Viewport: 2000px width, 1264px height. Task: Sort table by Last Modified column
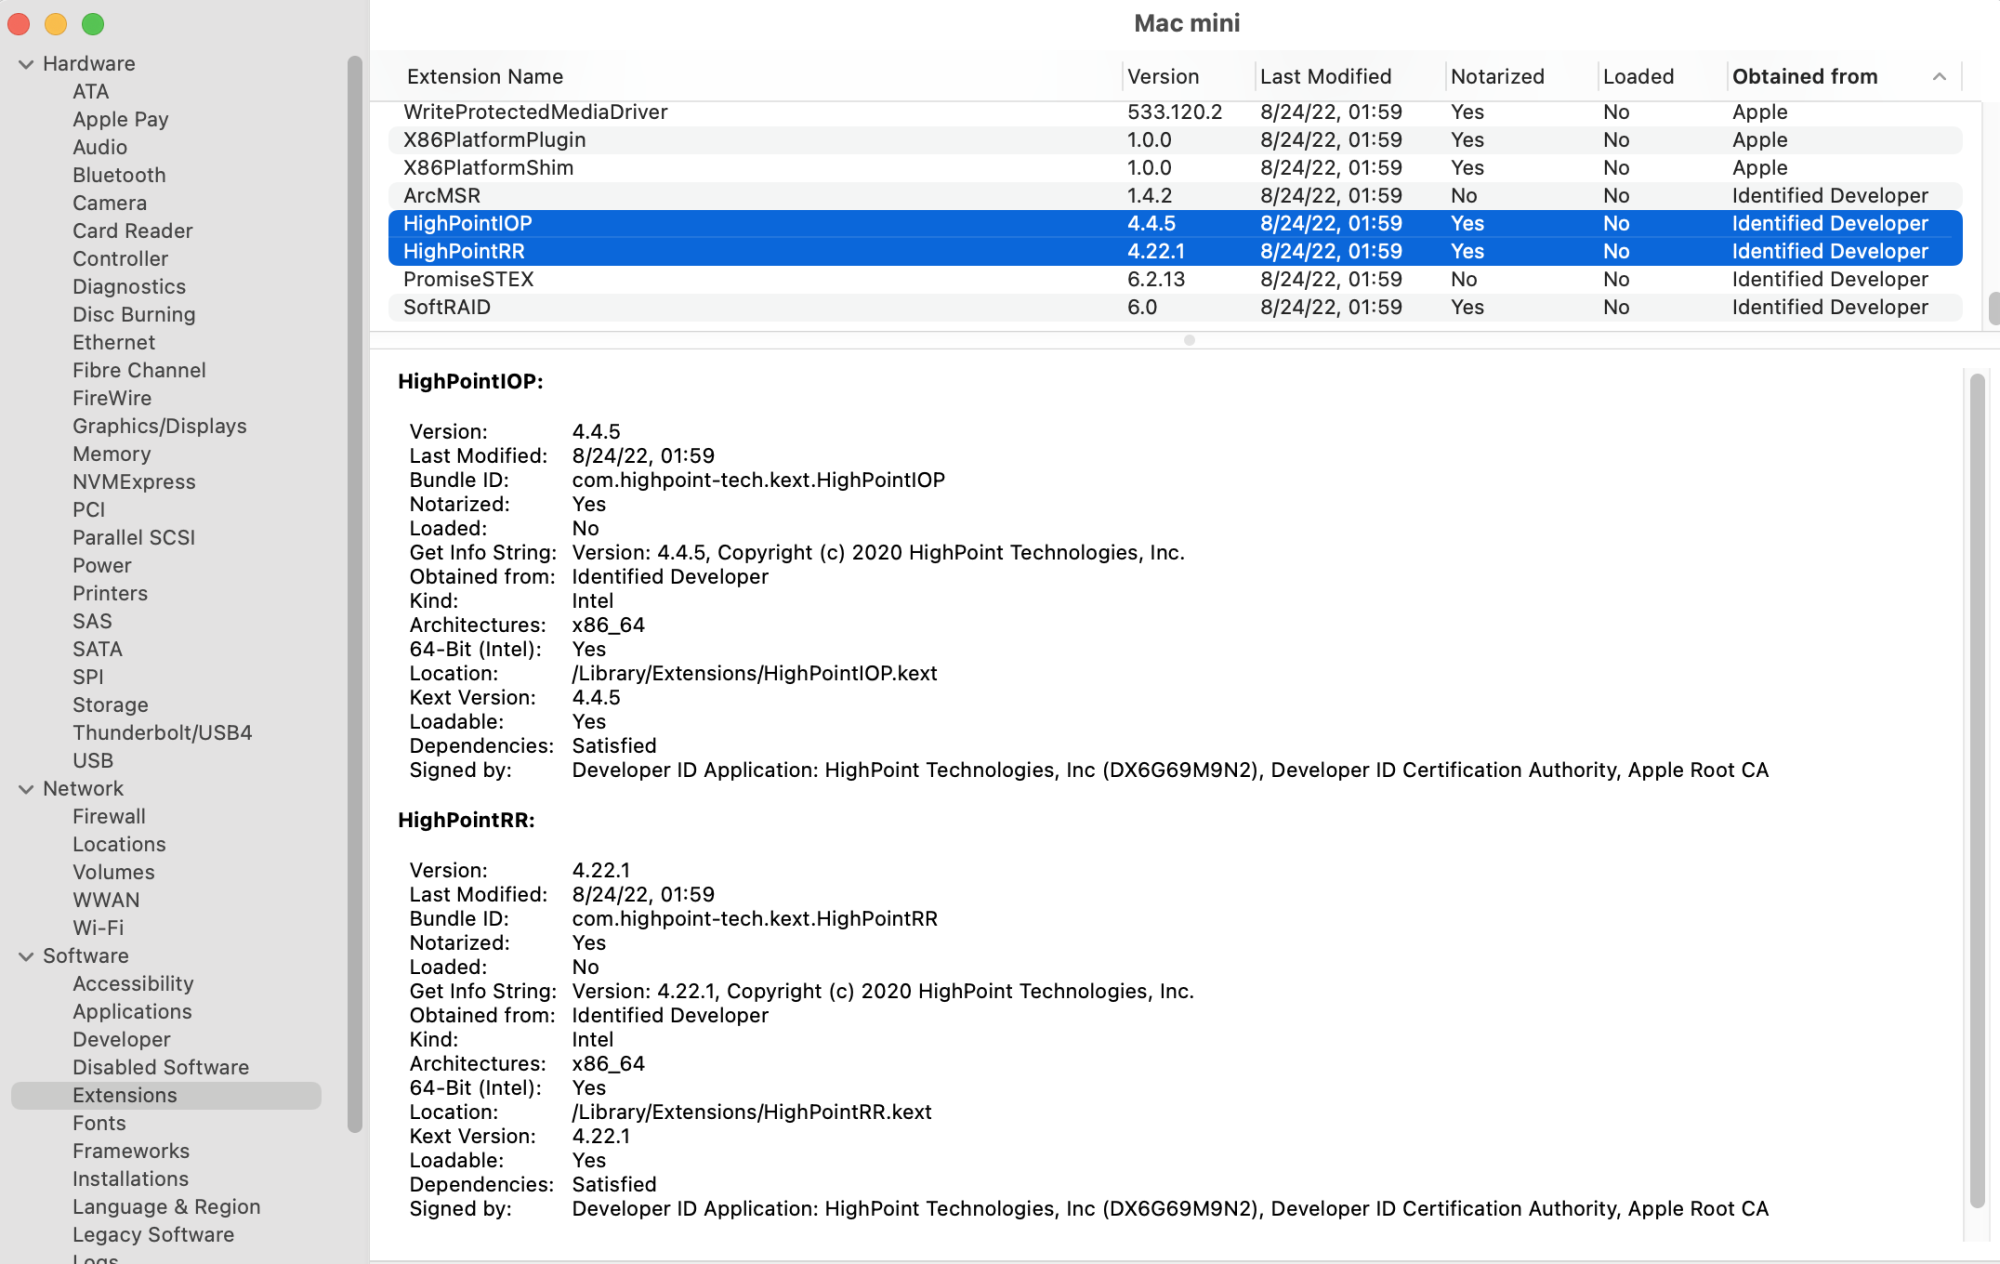tap(1326, 77)
